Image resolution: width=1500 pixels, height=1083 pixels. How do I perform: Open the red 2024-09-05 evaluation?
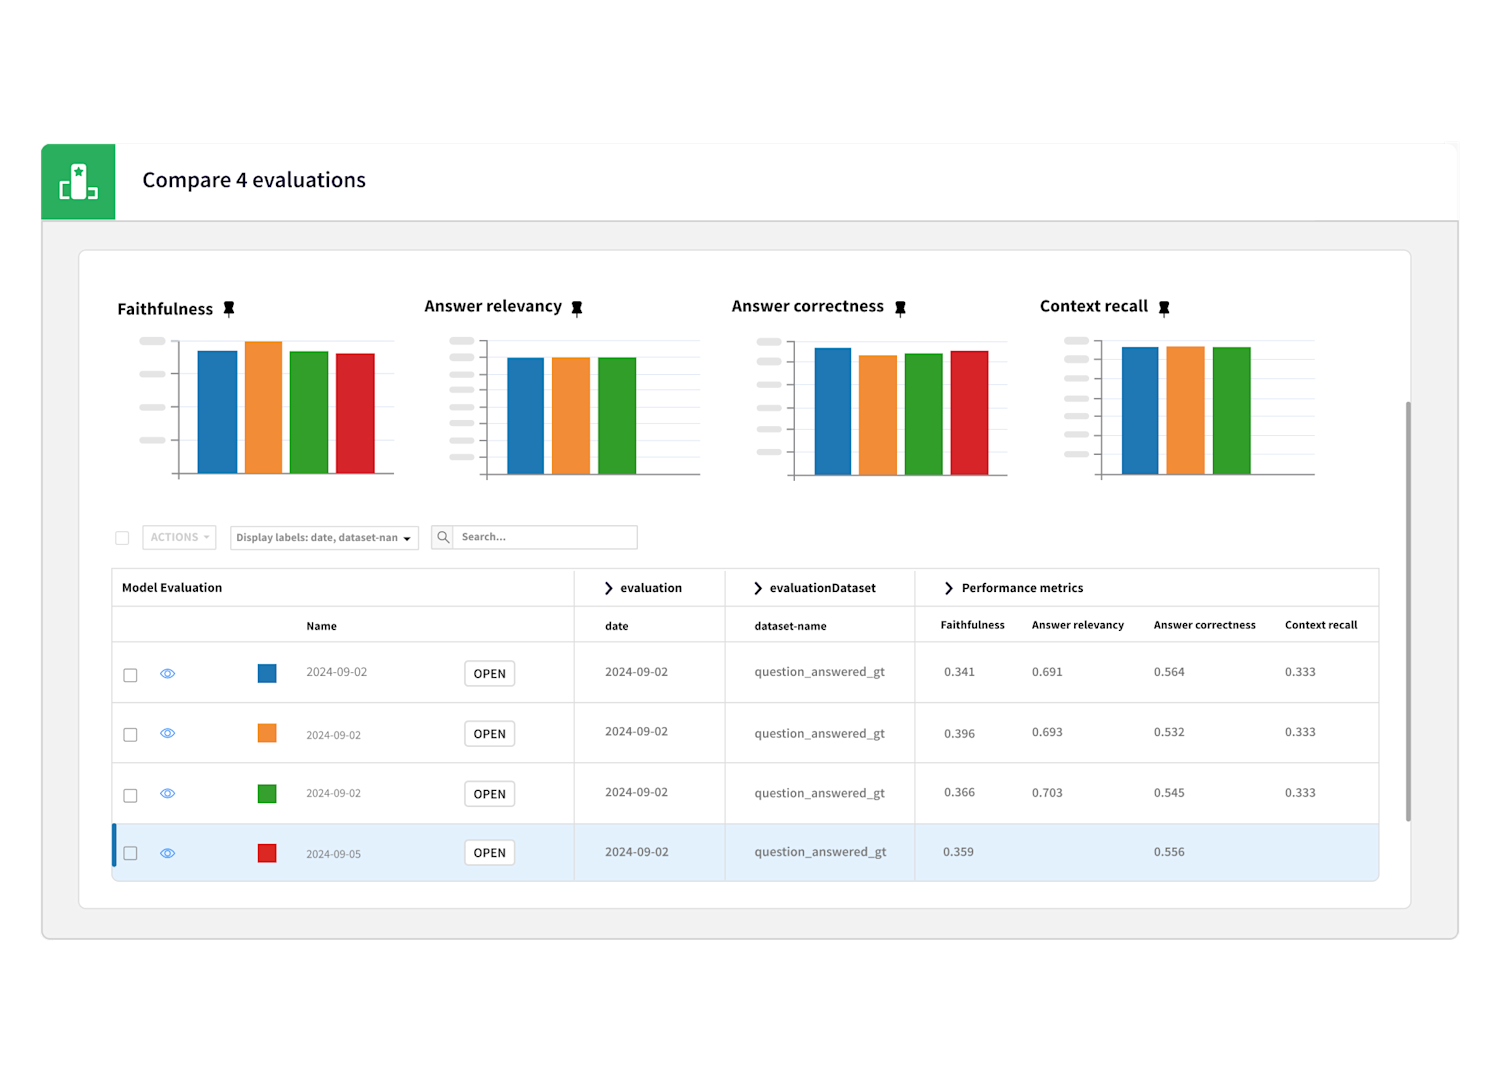[x=490, y=853]
